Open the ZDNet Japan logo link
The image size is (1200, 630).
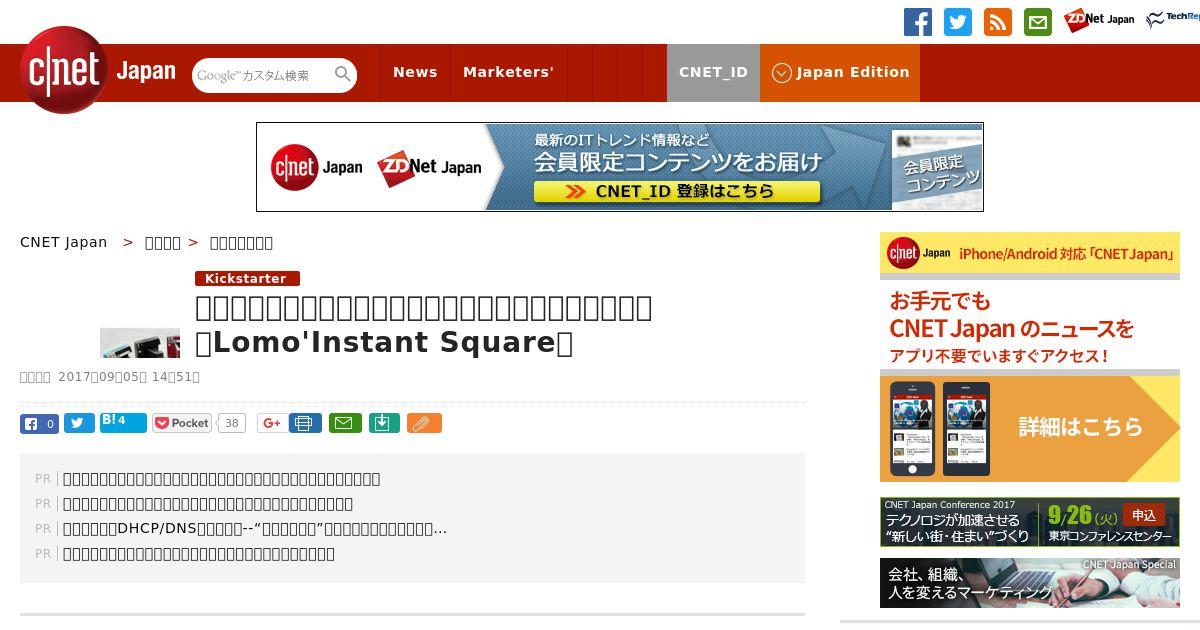point(1099,20)
